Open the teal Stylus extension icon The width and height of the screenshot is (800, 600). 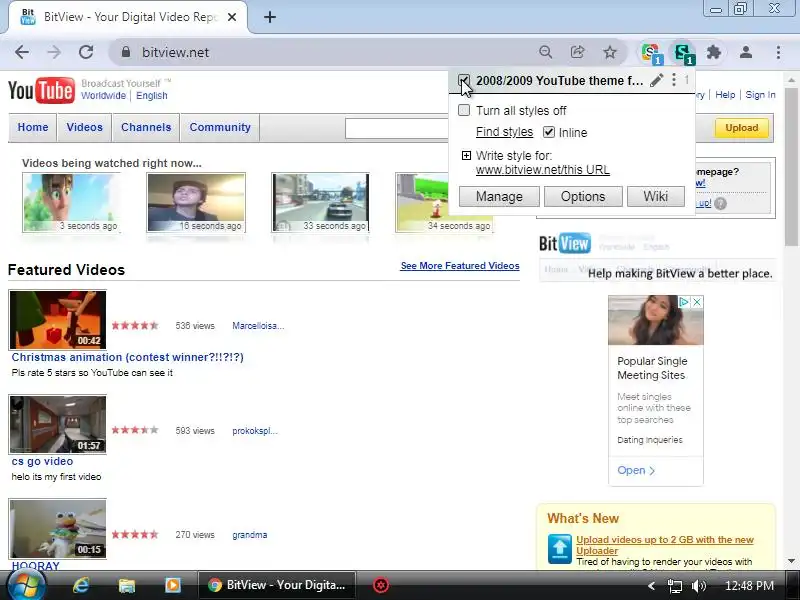coord(683,53)
